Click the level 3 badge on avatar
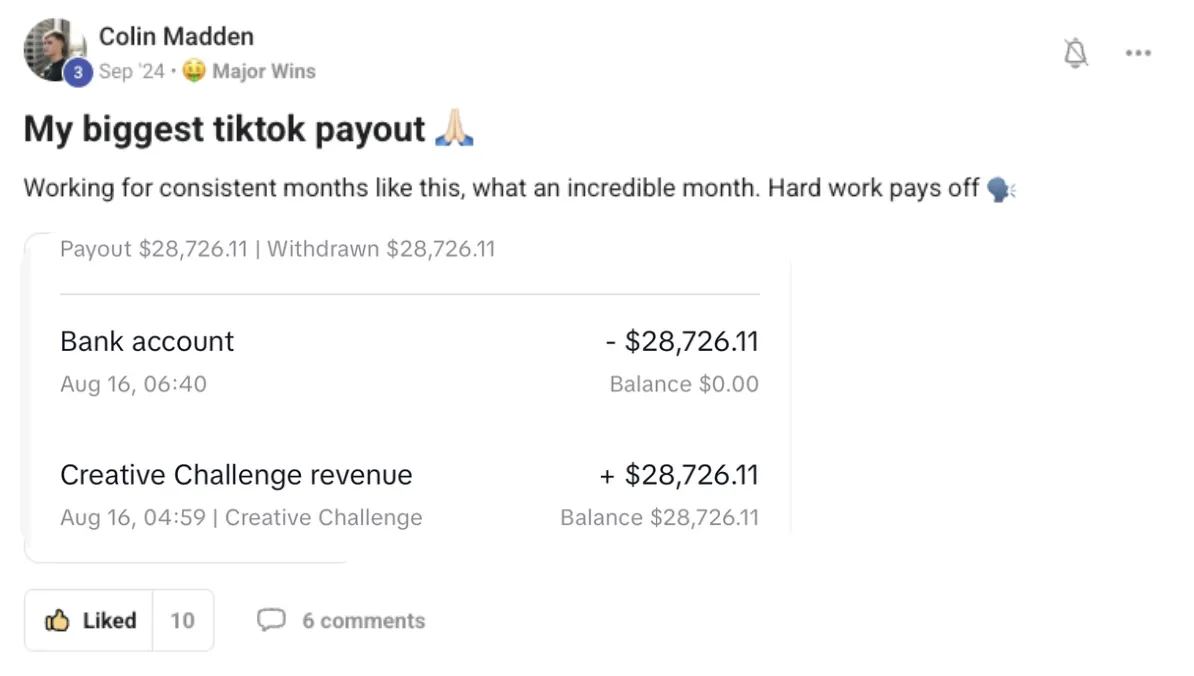 [78, 72]
